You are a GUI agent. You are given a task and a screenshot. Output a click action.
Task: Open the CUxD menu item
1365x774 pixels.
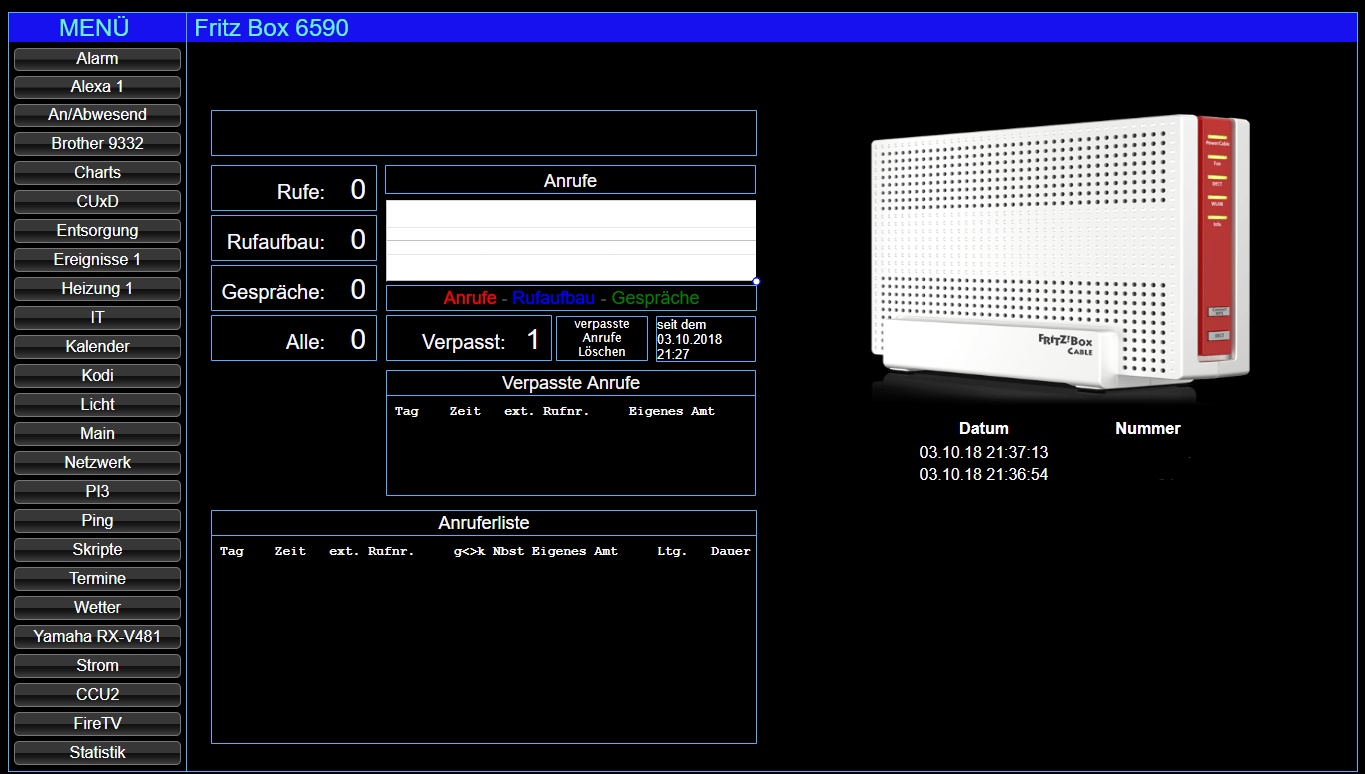tap(97, 202)
